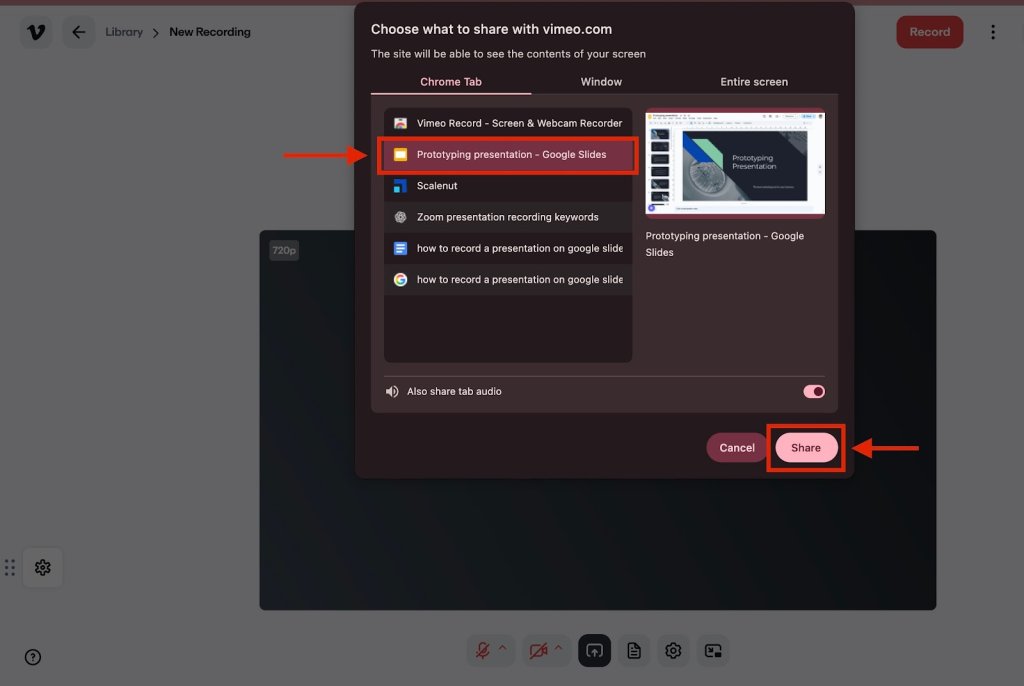This screenshot has height=686, width=1024.
Task: Click the Prototyping presentation caption under preview
Action: coord(724,244)
